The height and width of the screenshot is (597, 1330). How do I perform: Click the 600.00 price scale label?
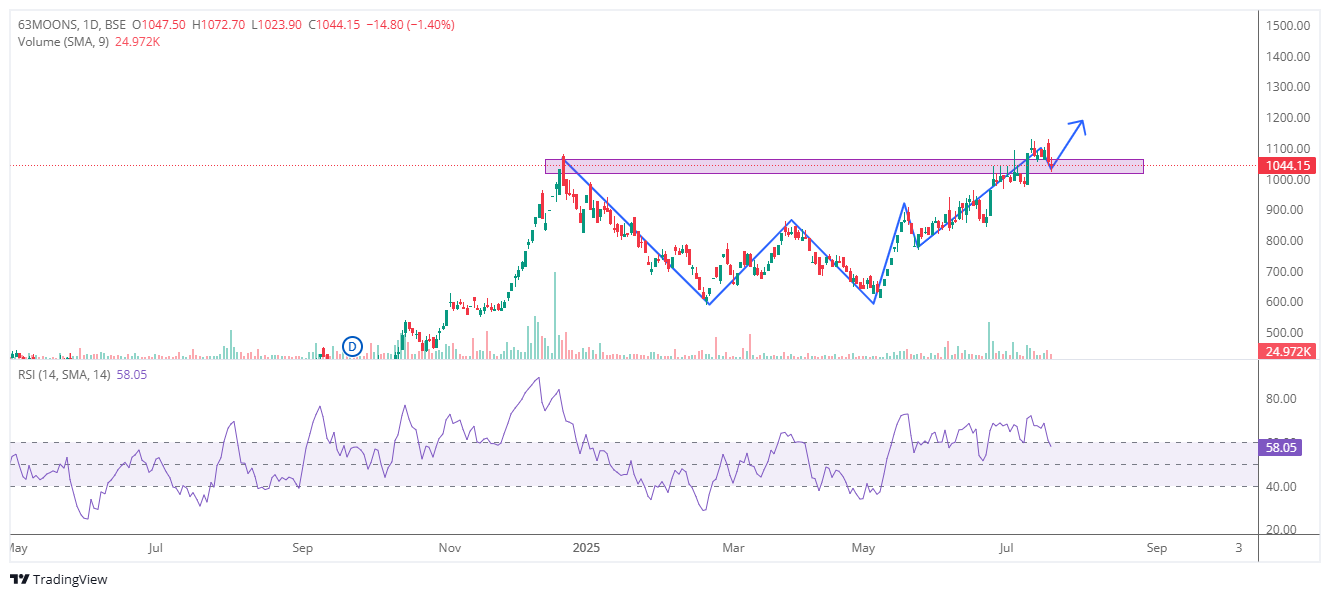pyautogui.click(x=1287, y=302)
